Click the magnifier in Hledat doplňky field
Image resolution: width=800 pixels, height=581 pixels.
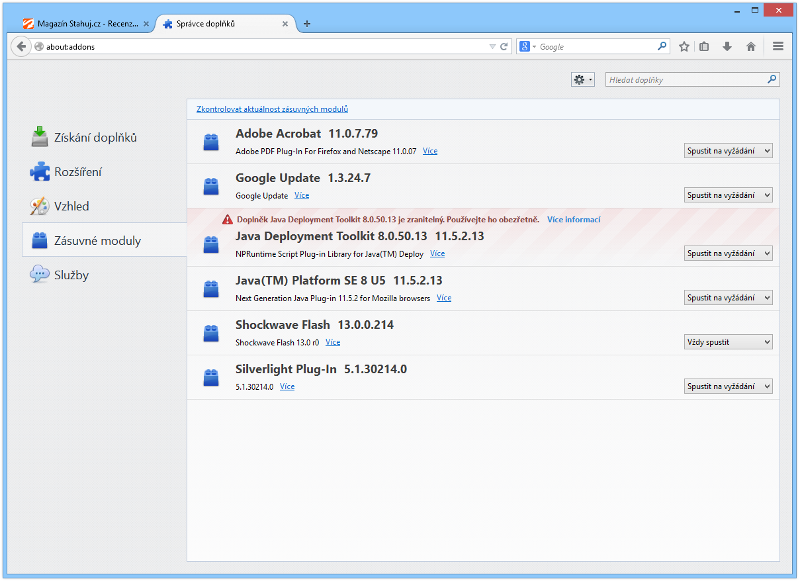pos(772,80)
